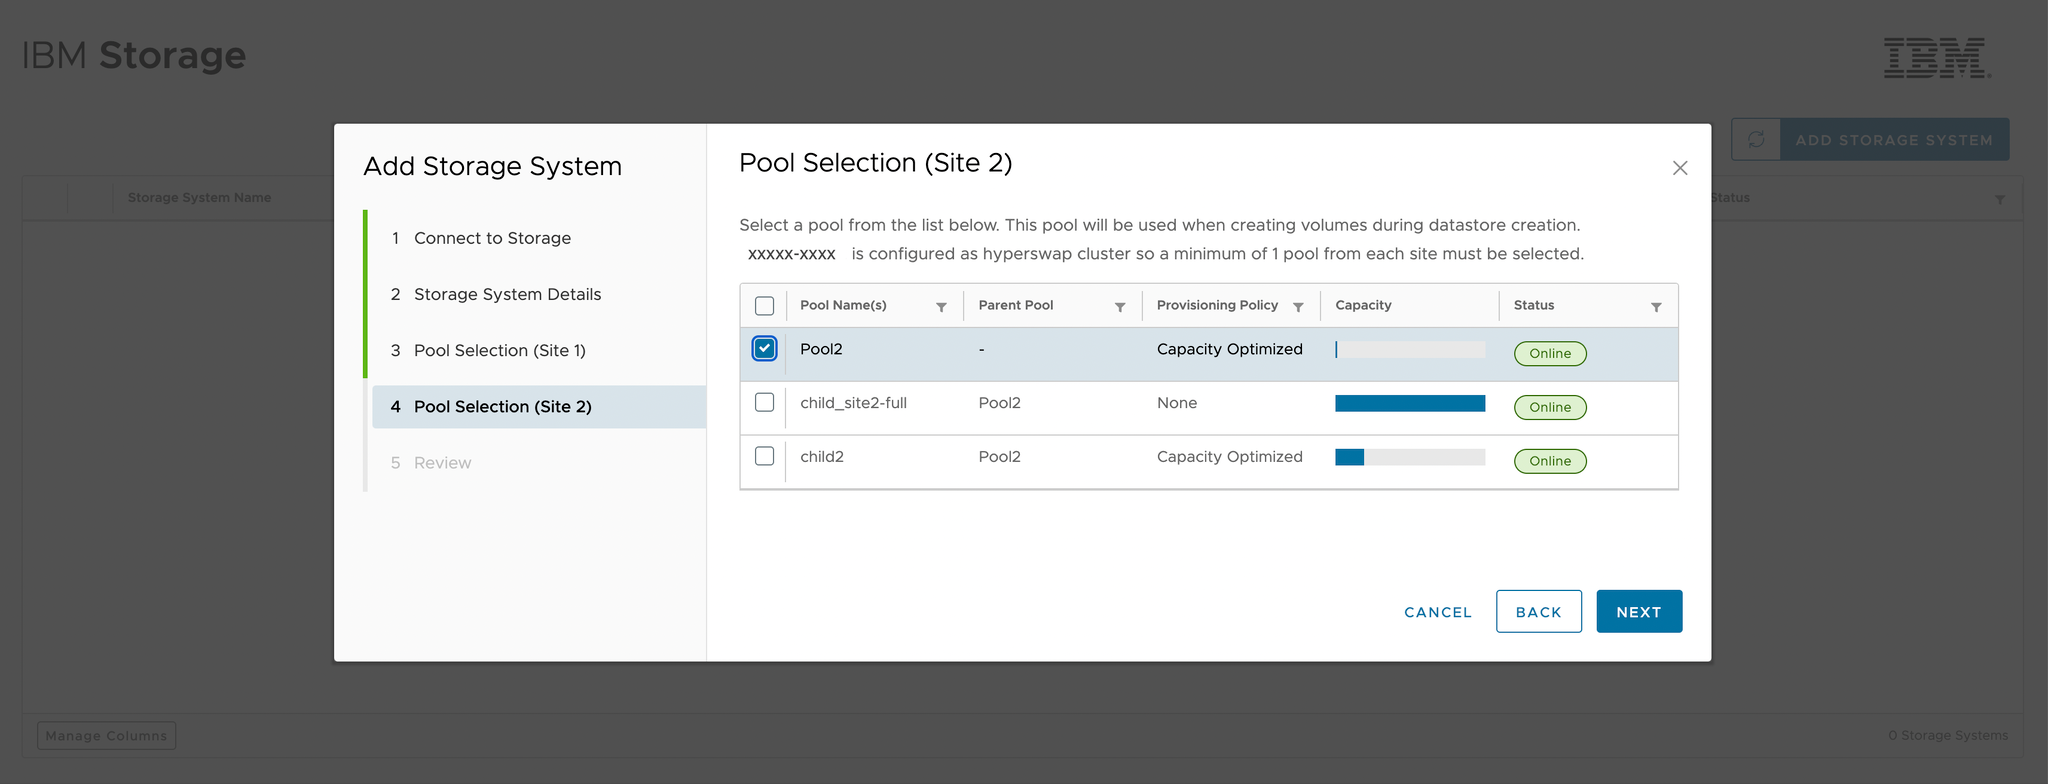
Task: Click the child_site2-full pool name
Action: (x=853, y=403)
